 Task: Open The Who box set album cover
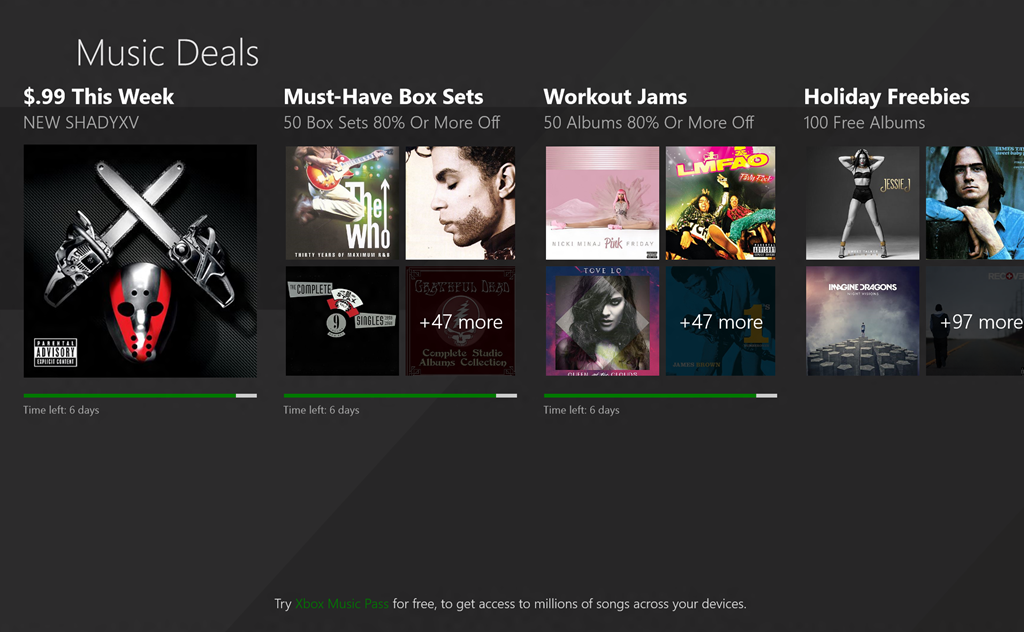pos(342,203)
